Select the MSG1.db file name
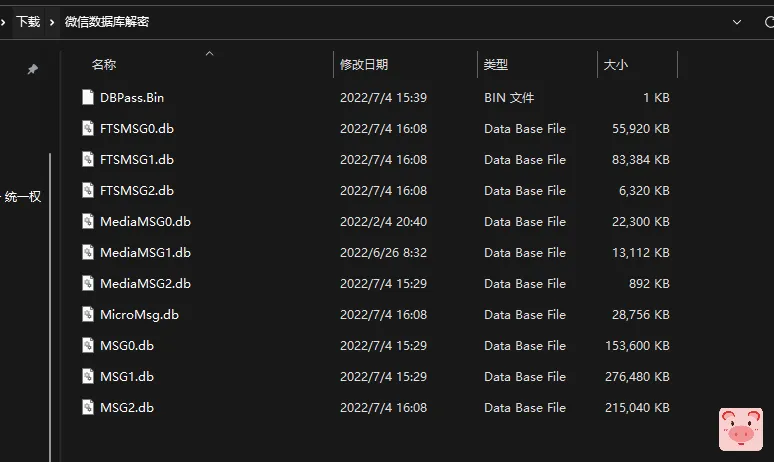 (x=127, y=377)
